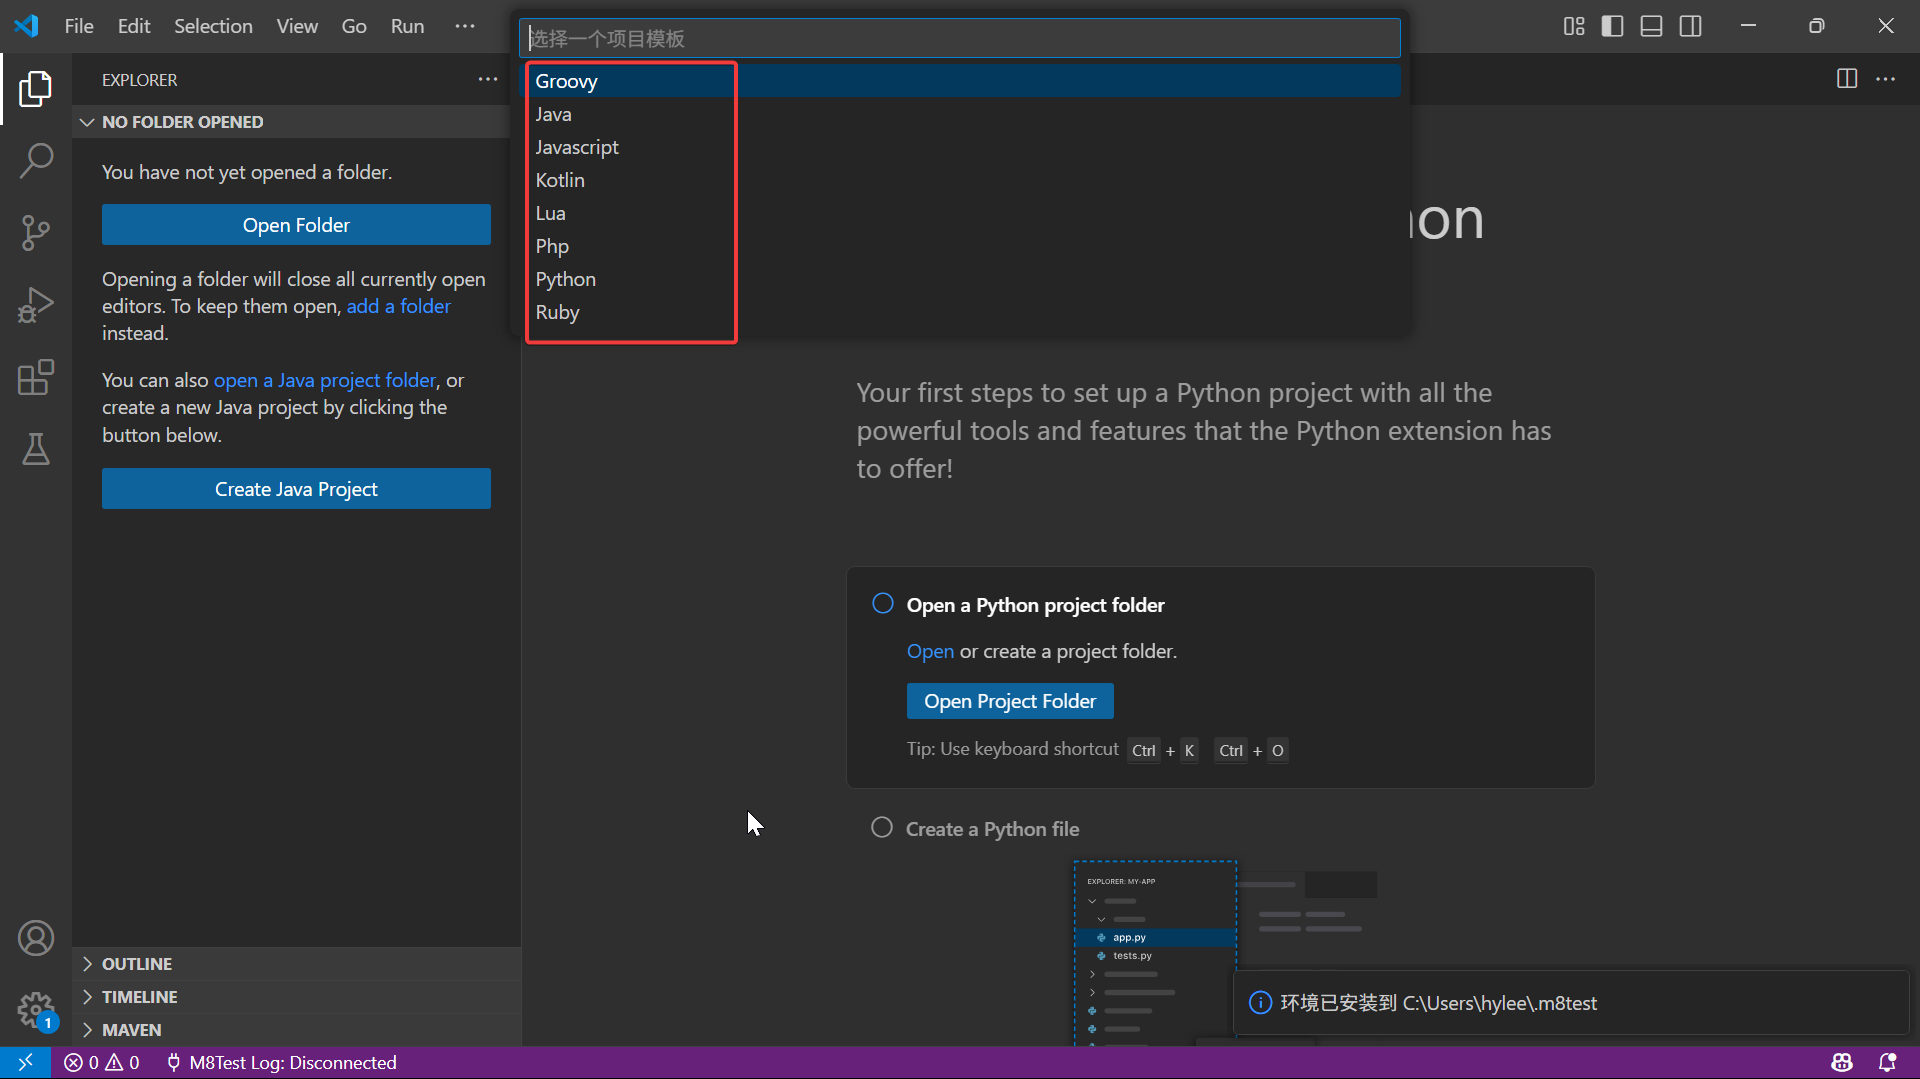Open the Extensions view icon
The height and width of the screenshot is (1079, 1920).
35,377
